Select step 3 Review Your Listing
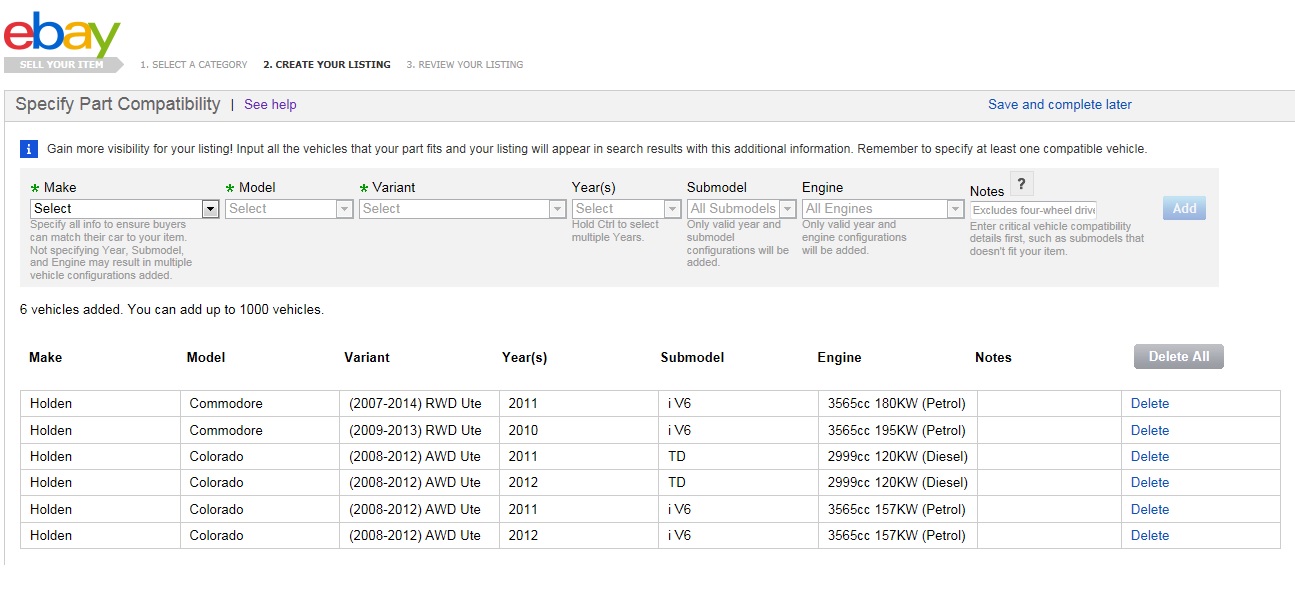This screenshot has height=589, width=1295. point(464,65)
